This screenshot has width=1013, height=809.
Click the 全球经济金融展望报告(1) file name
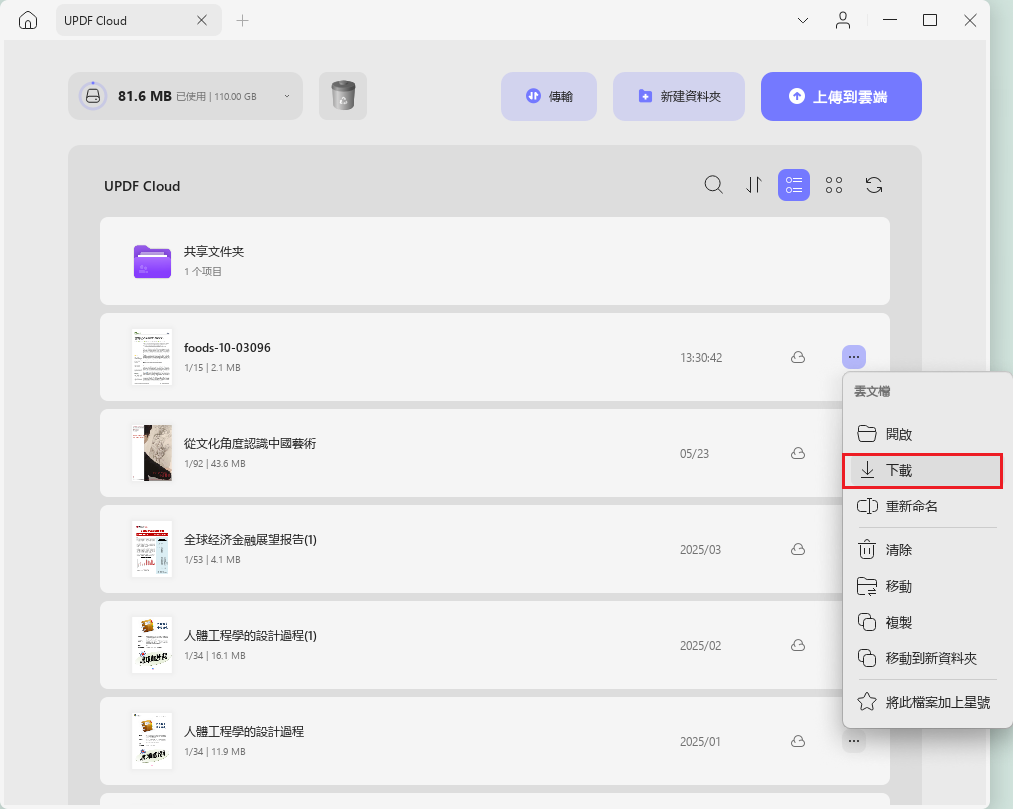coord(251,540)
